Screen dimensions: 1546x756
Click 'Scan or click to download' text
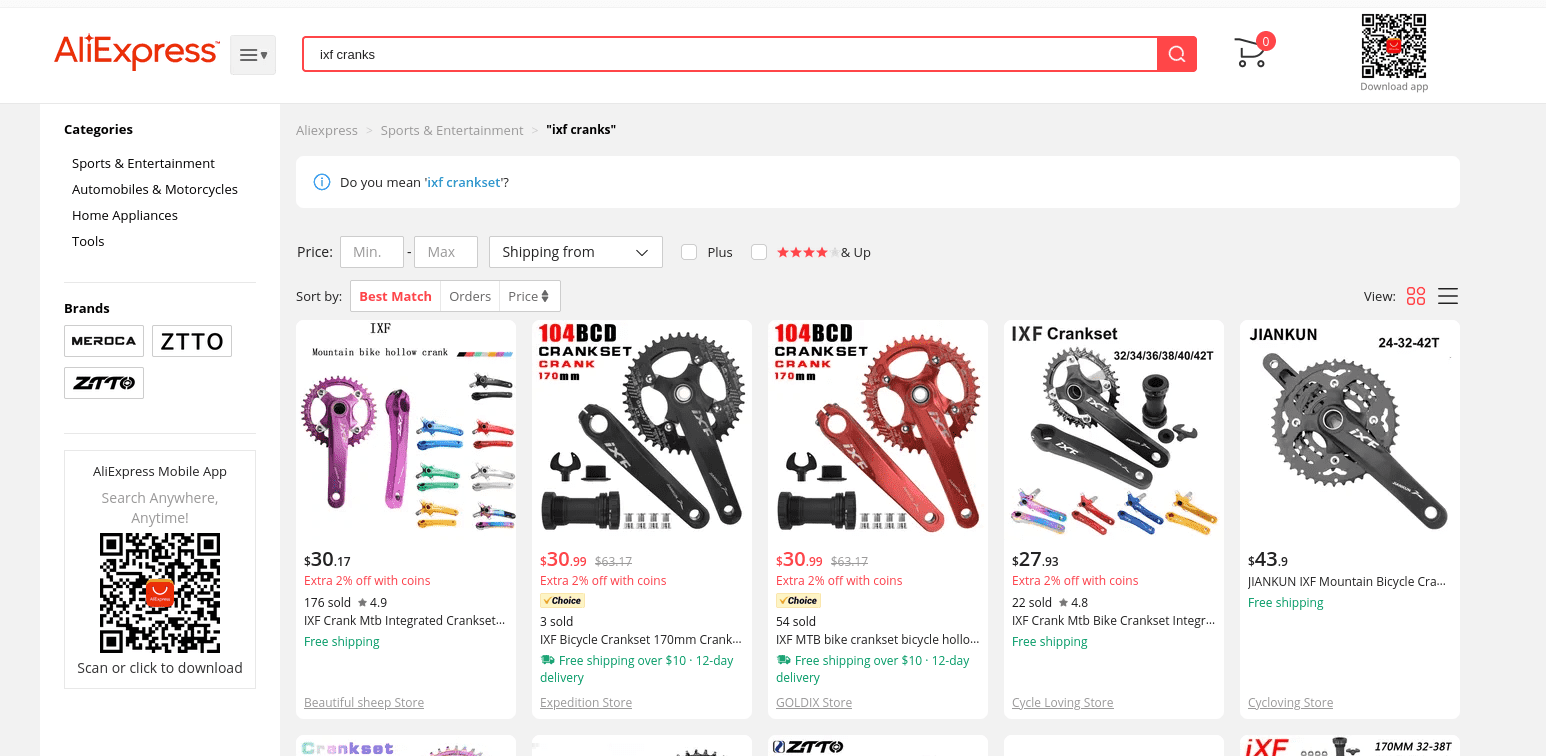(x=160, y=668)
